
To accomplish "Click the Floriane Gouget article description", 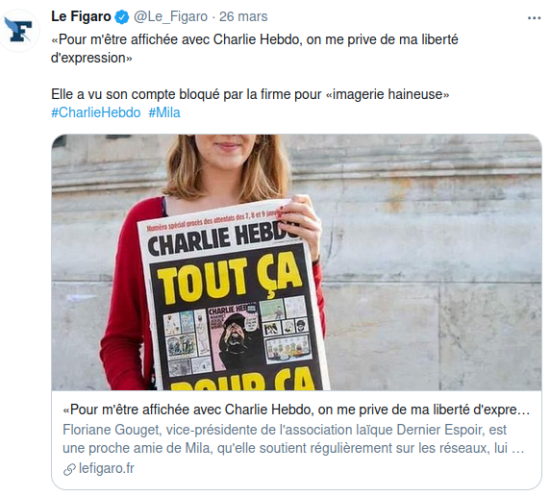I will tap(294, 439).
